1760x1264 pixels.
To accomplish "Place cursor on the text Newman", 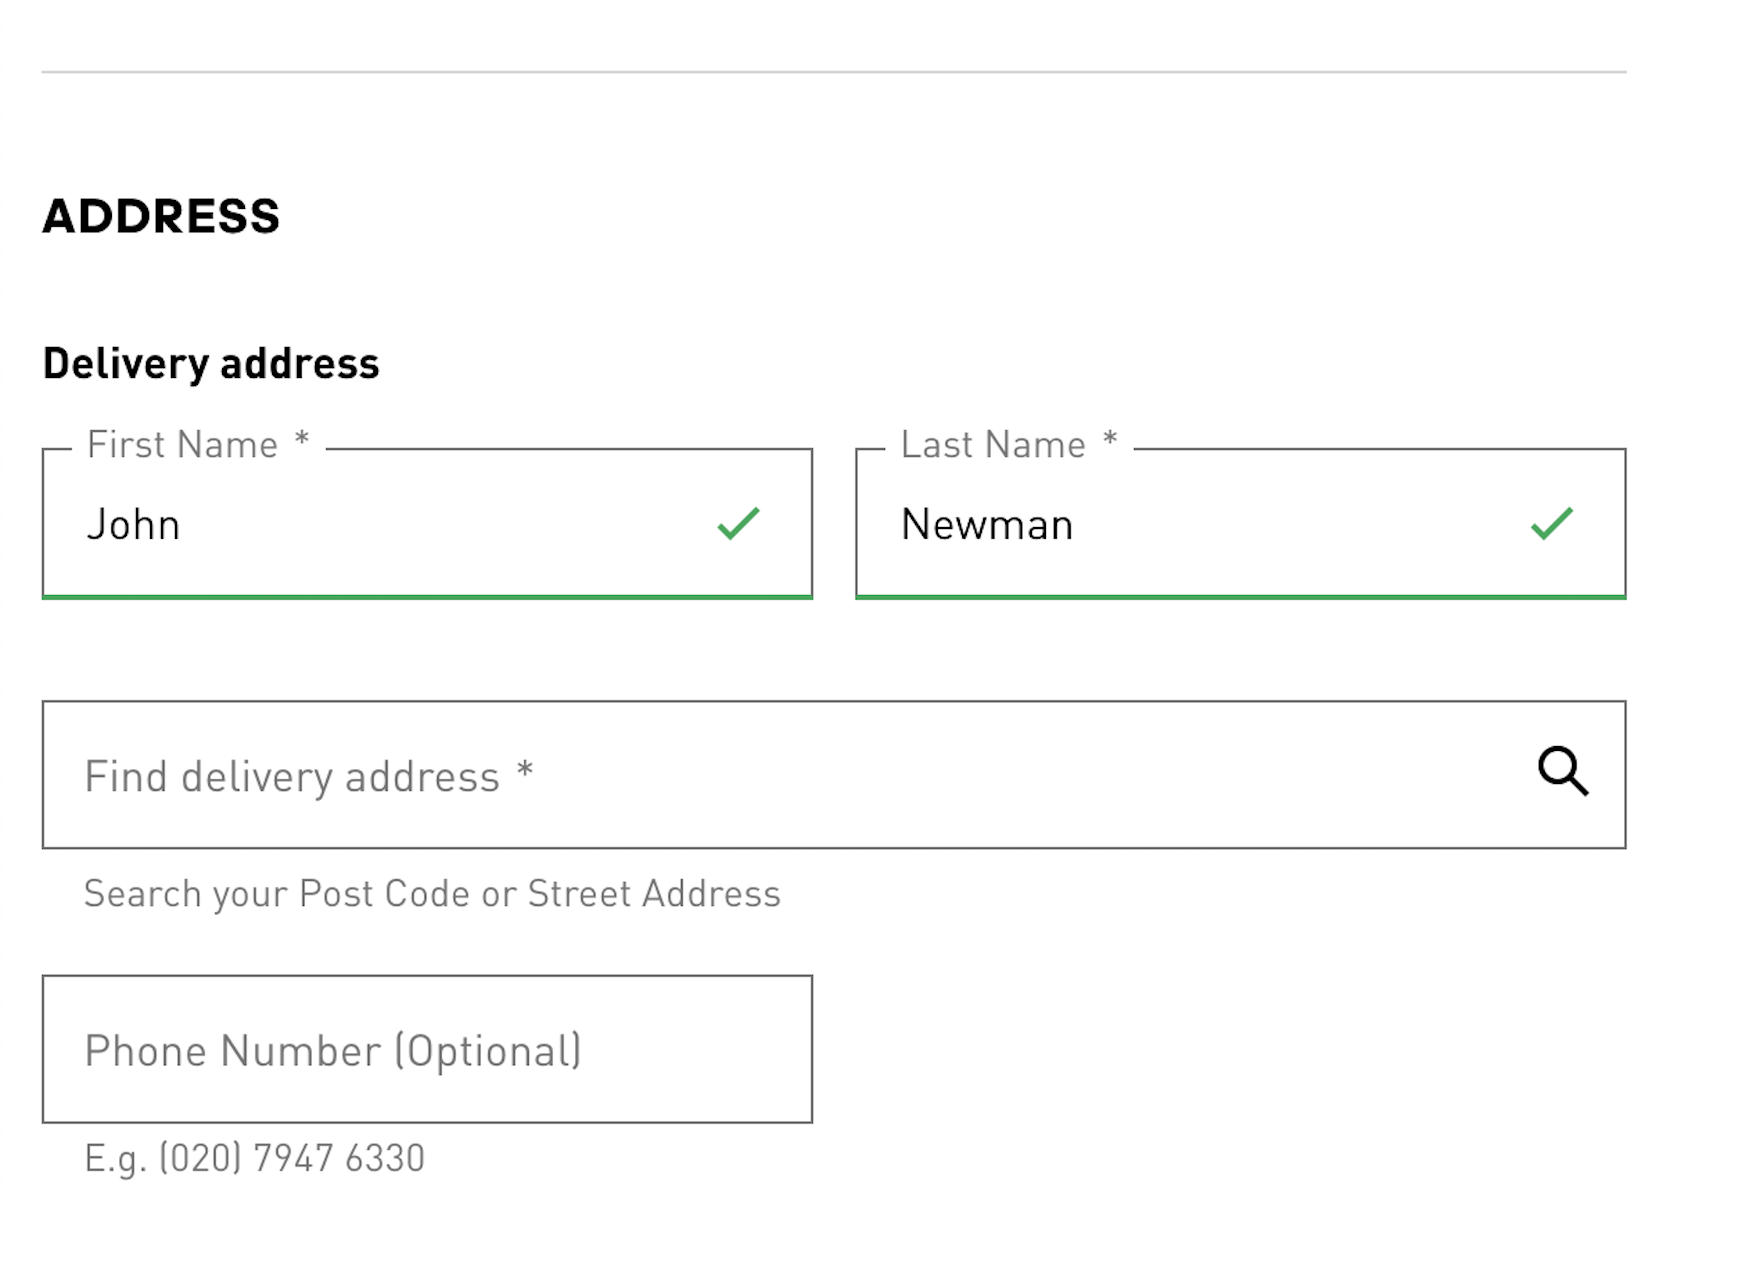I will [987, 525].
